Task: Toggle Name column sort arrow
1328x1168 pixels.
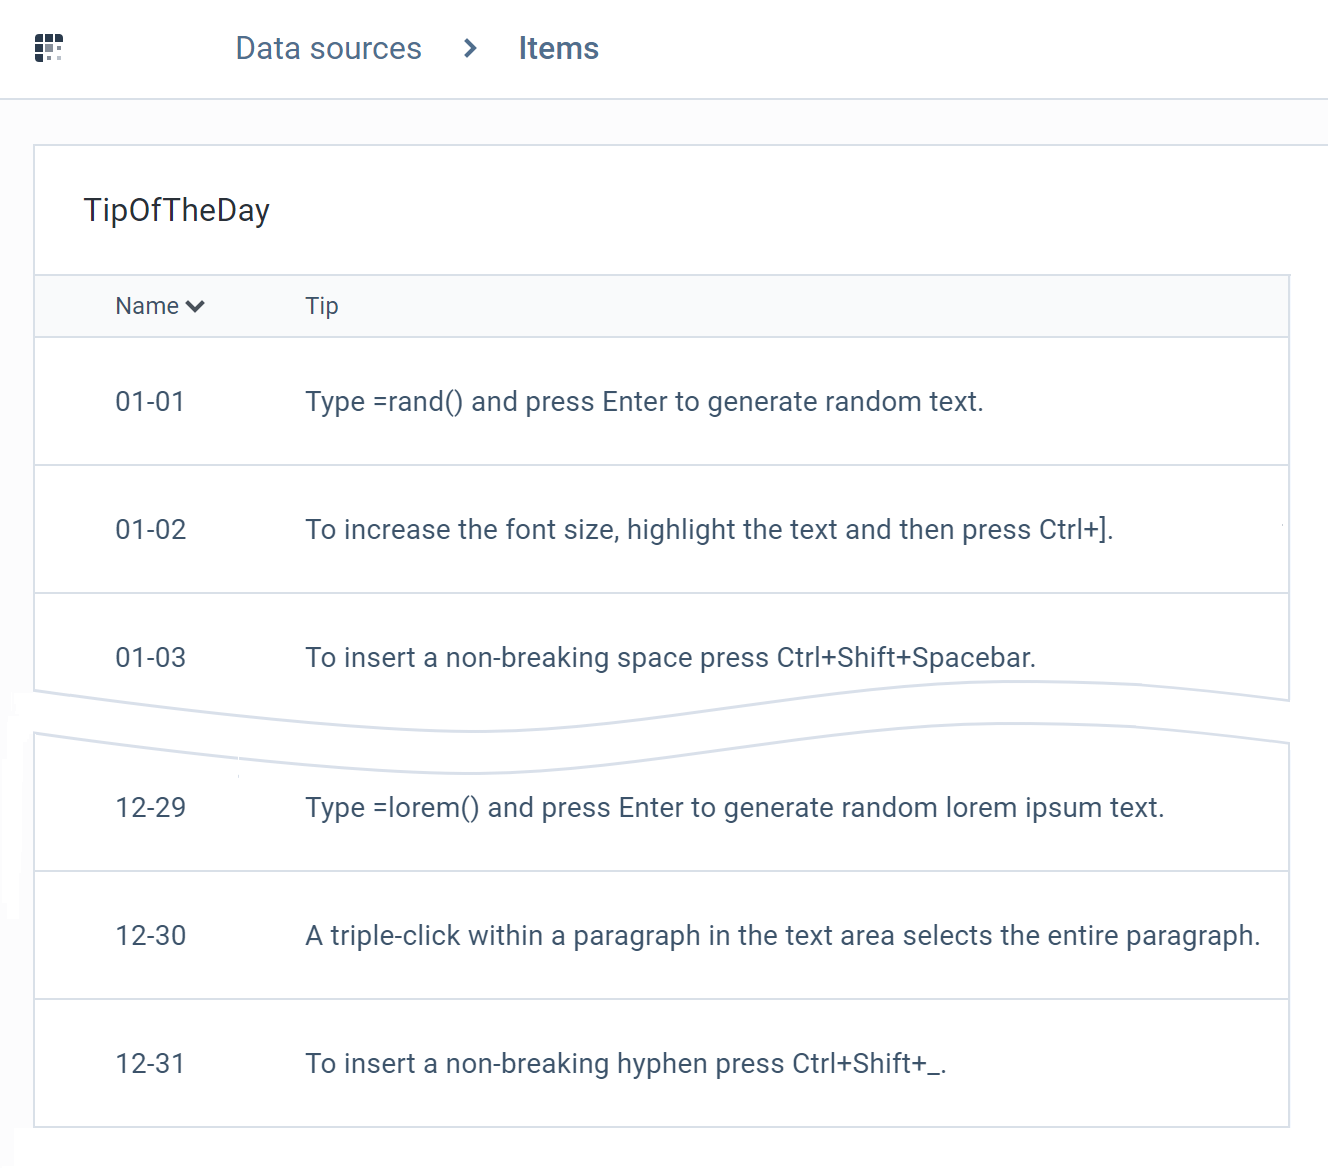Action: click(x=195, y=306)
